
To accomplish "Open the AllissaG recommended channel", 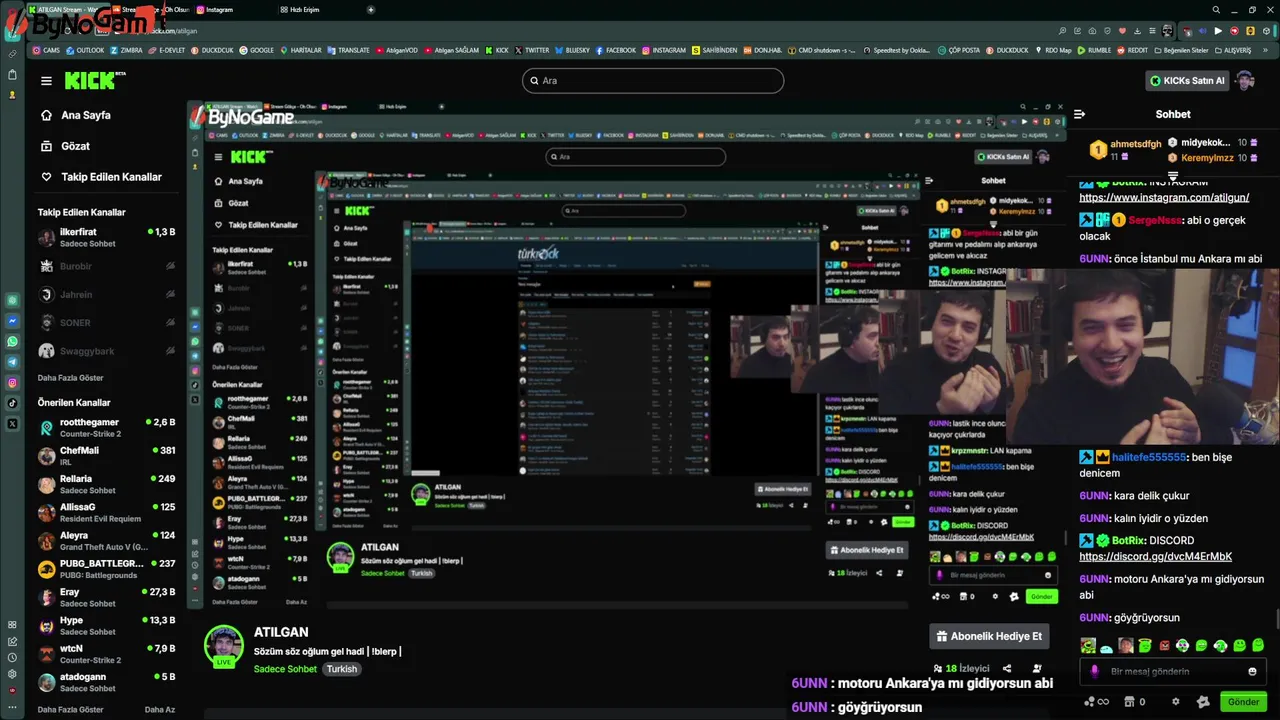I will click(106, 512).
